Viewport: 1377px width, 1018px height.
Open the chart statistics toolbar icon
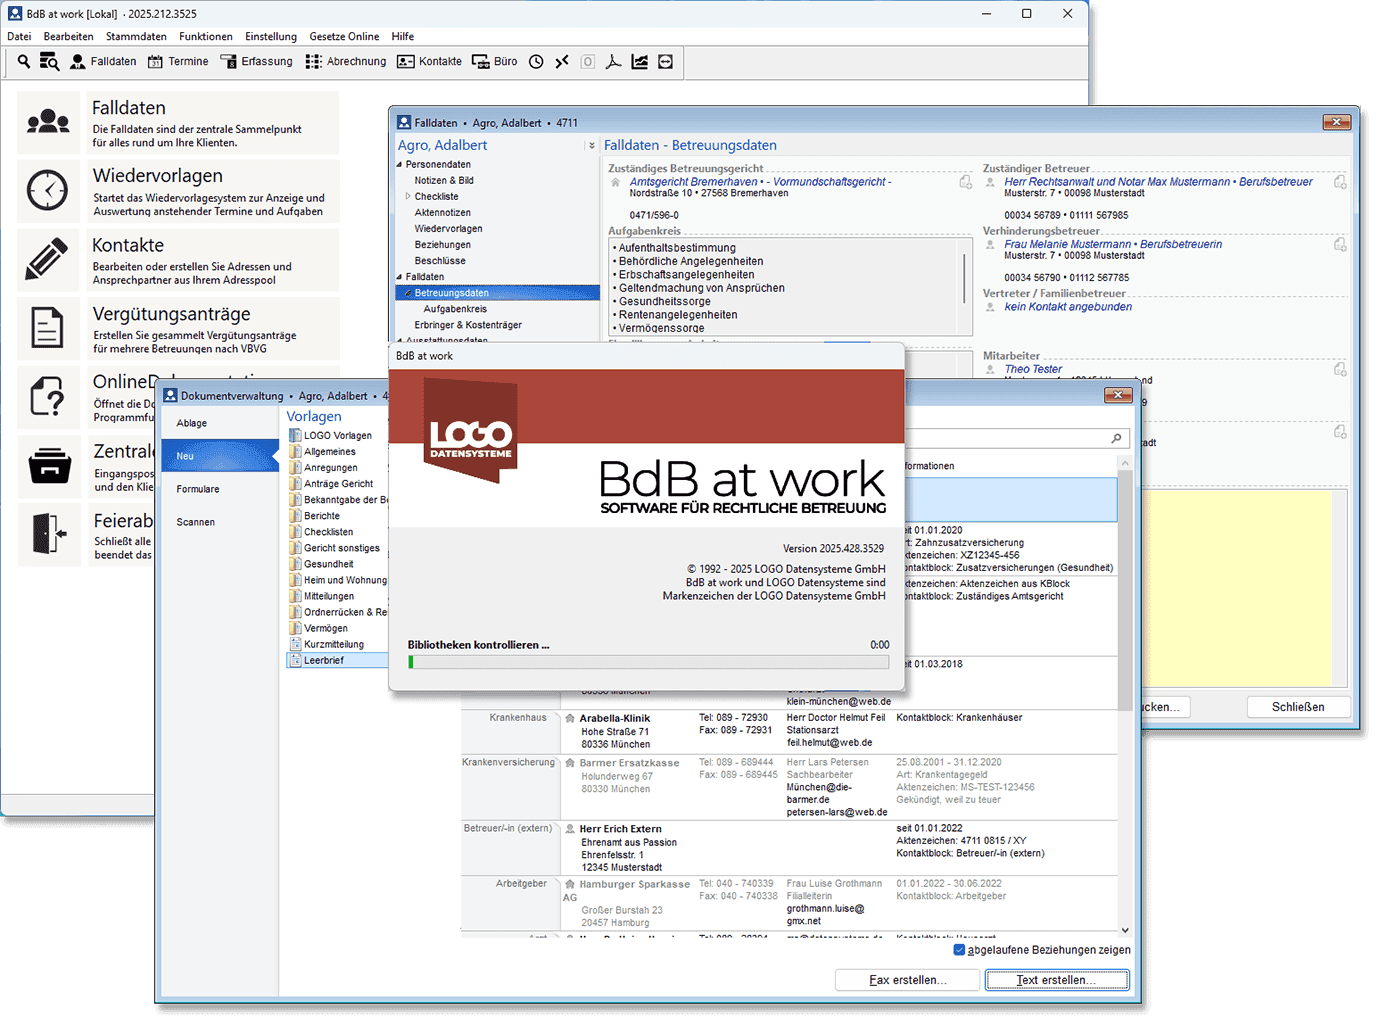click(639, 62)
